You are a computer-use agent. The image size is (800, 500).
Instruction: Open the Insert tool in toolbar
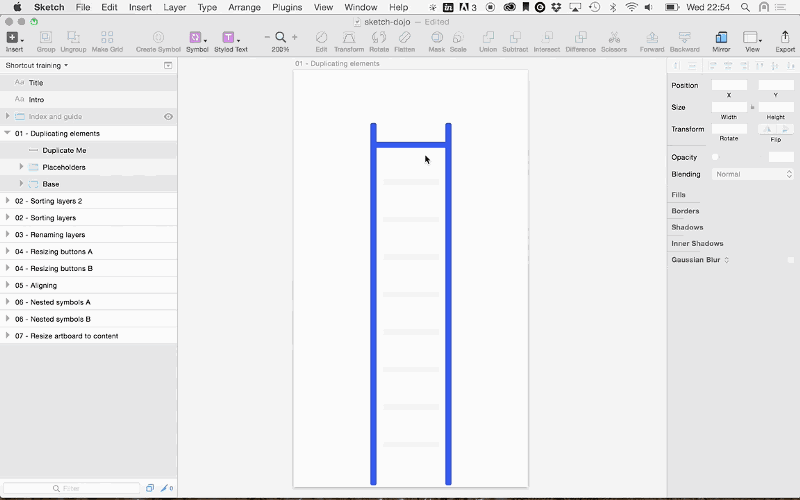14,38
